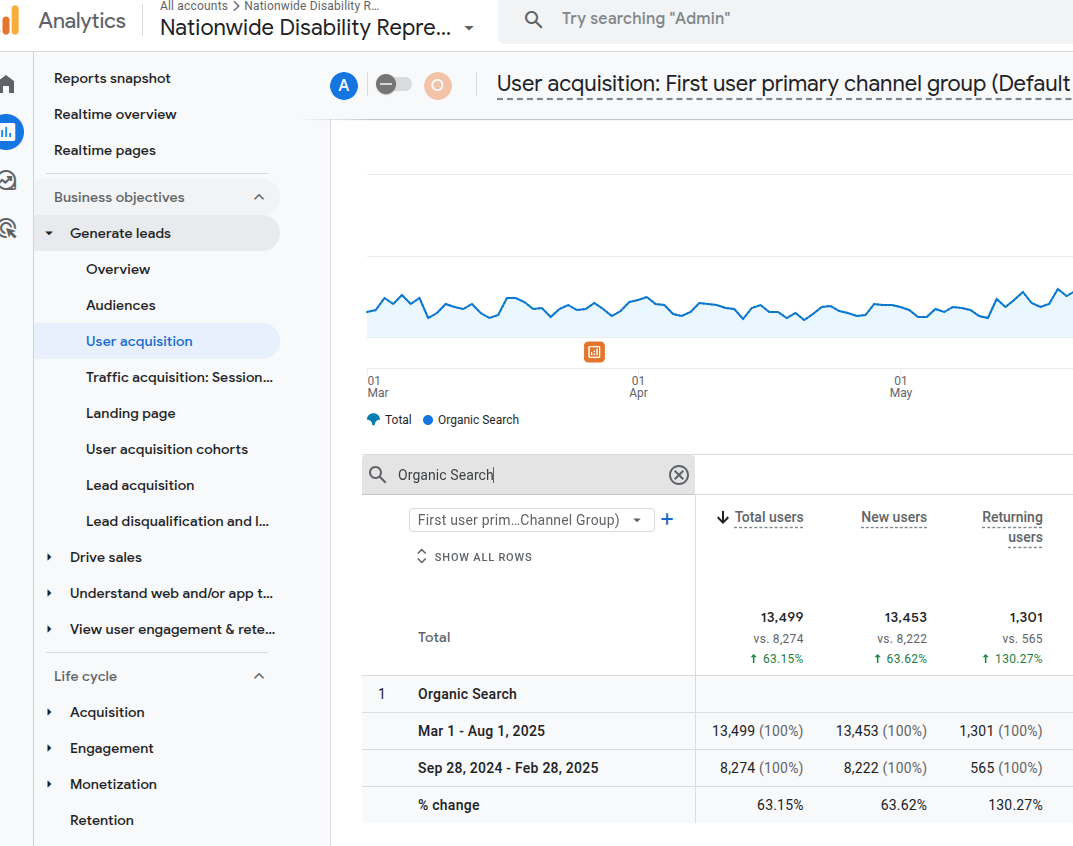Click the '% change' row label

[x=448, y=805]
